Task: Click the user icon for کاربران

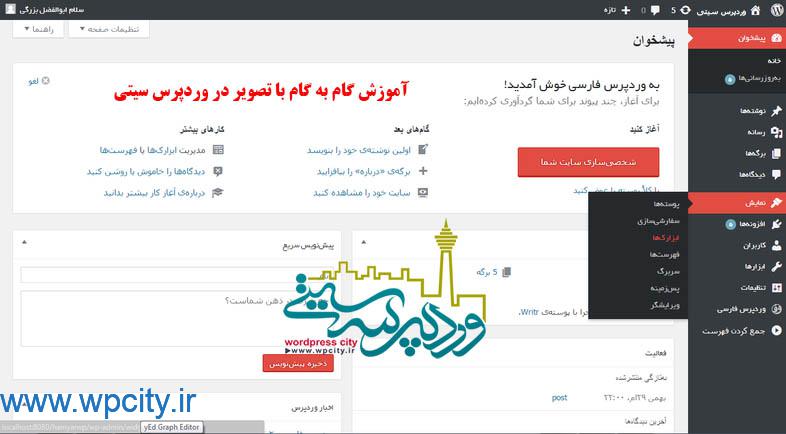Action: pyautogui.click(x=776, y=246)
